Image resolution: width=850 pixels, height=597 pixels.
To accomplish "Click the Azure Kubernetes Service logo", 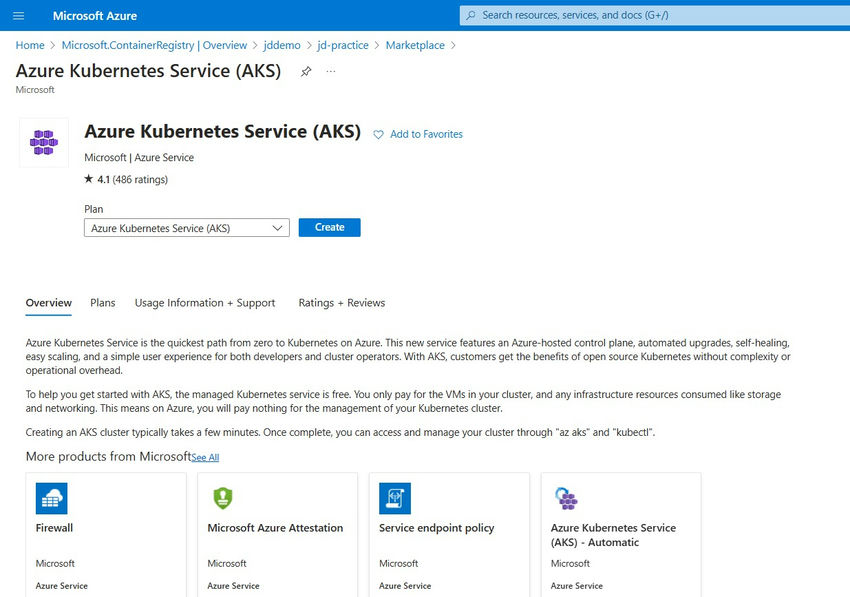I will pos(43,141).
